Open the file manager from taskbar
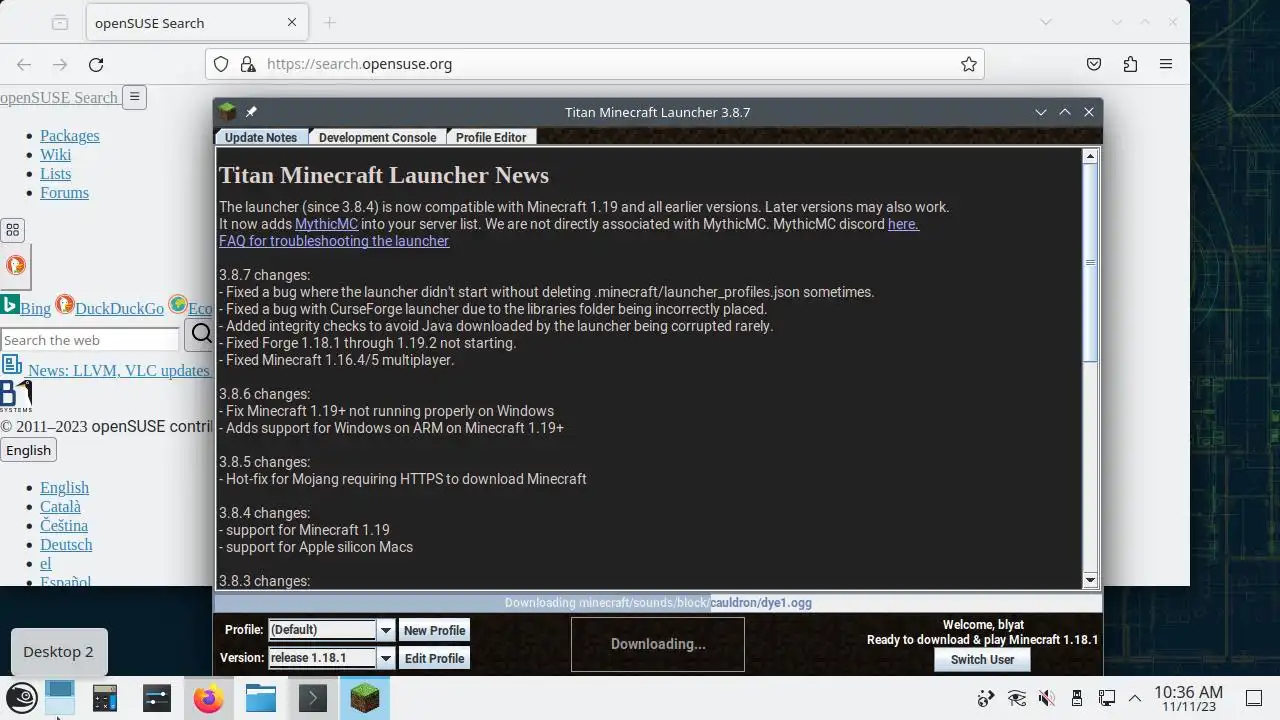The image size is (1280, 720). pyautogui.click(x=261, y=697)
